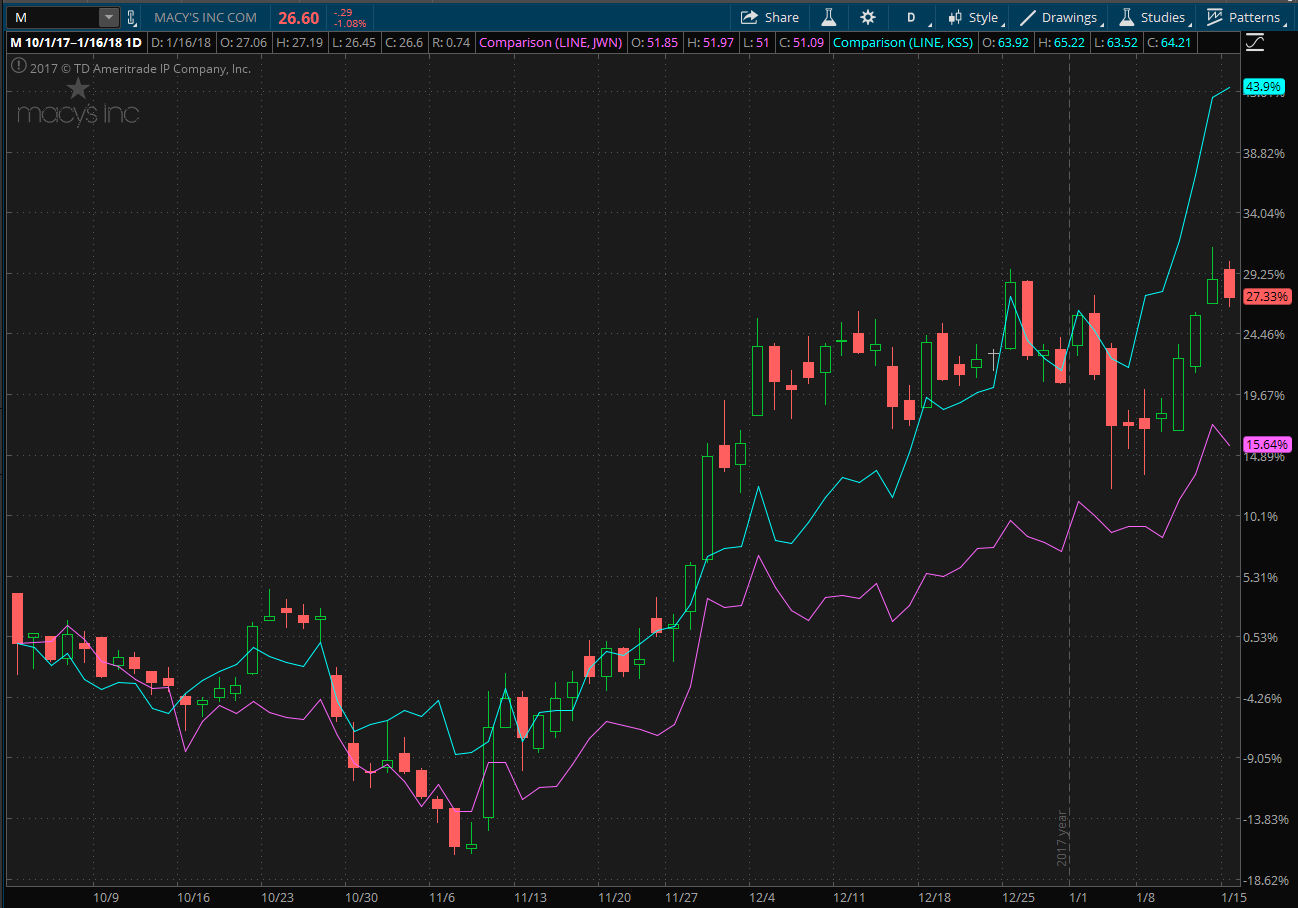Click the info icon beside copyright notice
1298x908 pixels.
pos(17,68)
